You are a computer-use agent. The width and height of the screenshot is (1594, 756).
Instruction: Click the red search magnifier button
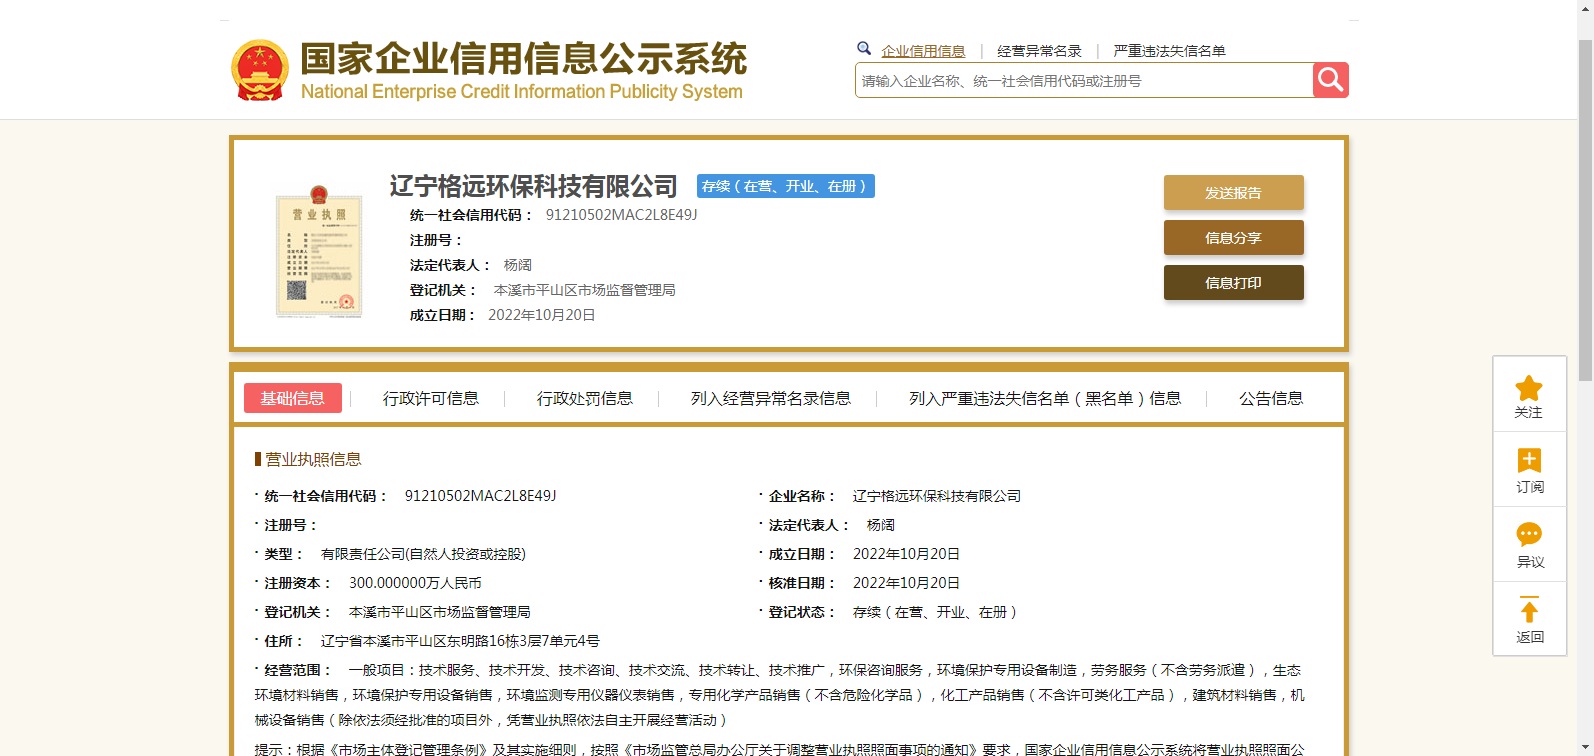point(1330,80)
